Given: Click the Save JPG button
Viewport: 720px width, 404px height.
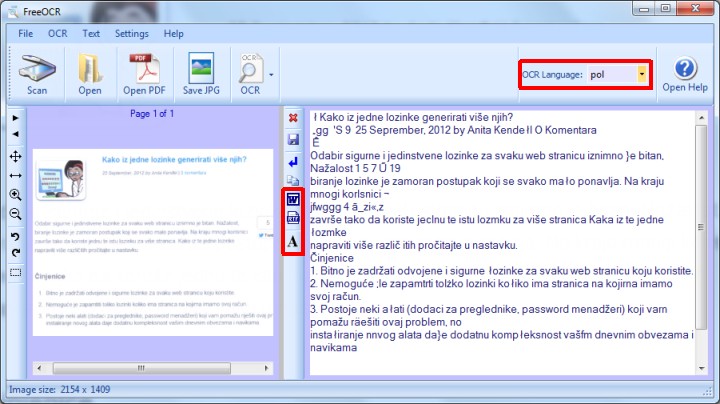Looking at the screenshot, I should (202, 73).
